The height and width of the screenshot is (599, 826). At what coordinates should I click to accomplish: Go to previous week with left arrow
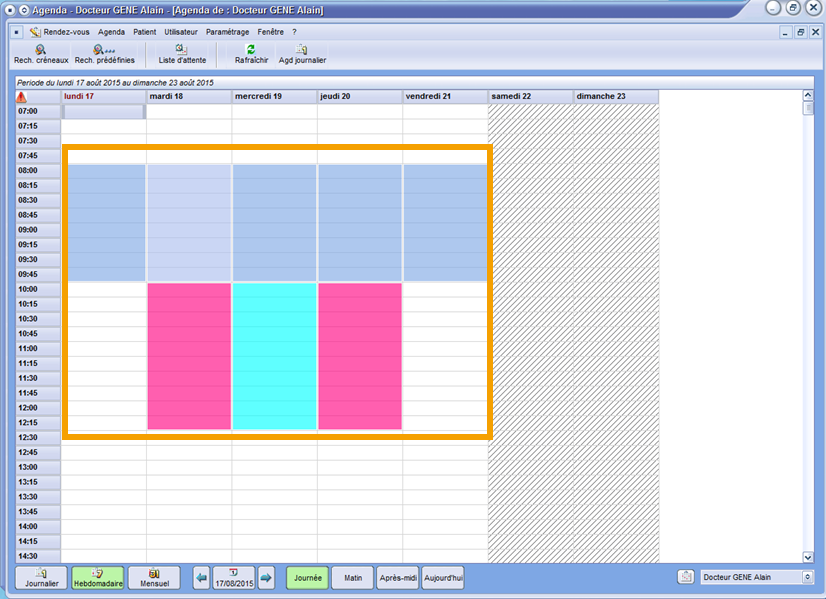(202, 578)
